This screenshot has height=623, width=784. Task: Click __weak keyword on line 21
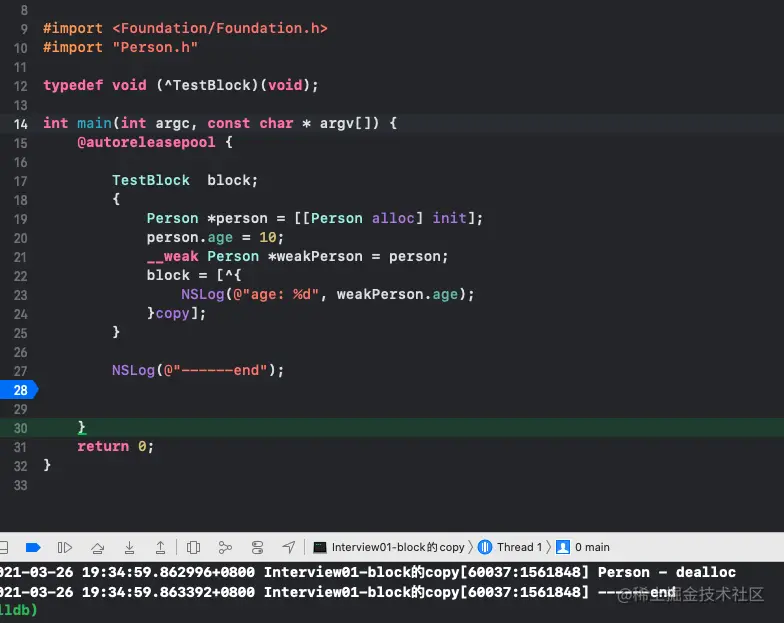point(172,256)
